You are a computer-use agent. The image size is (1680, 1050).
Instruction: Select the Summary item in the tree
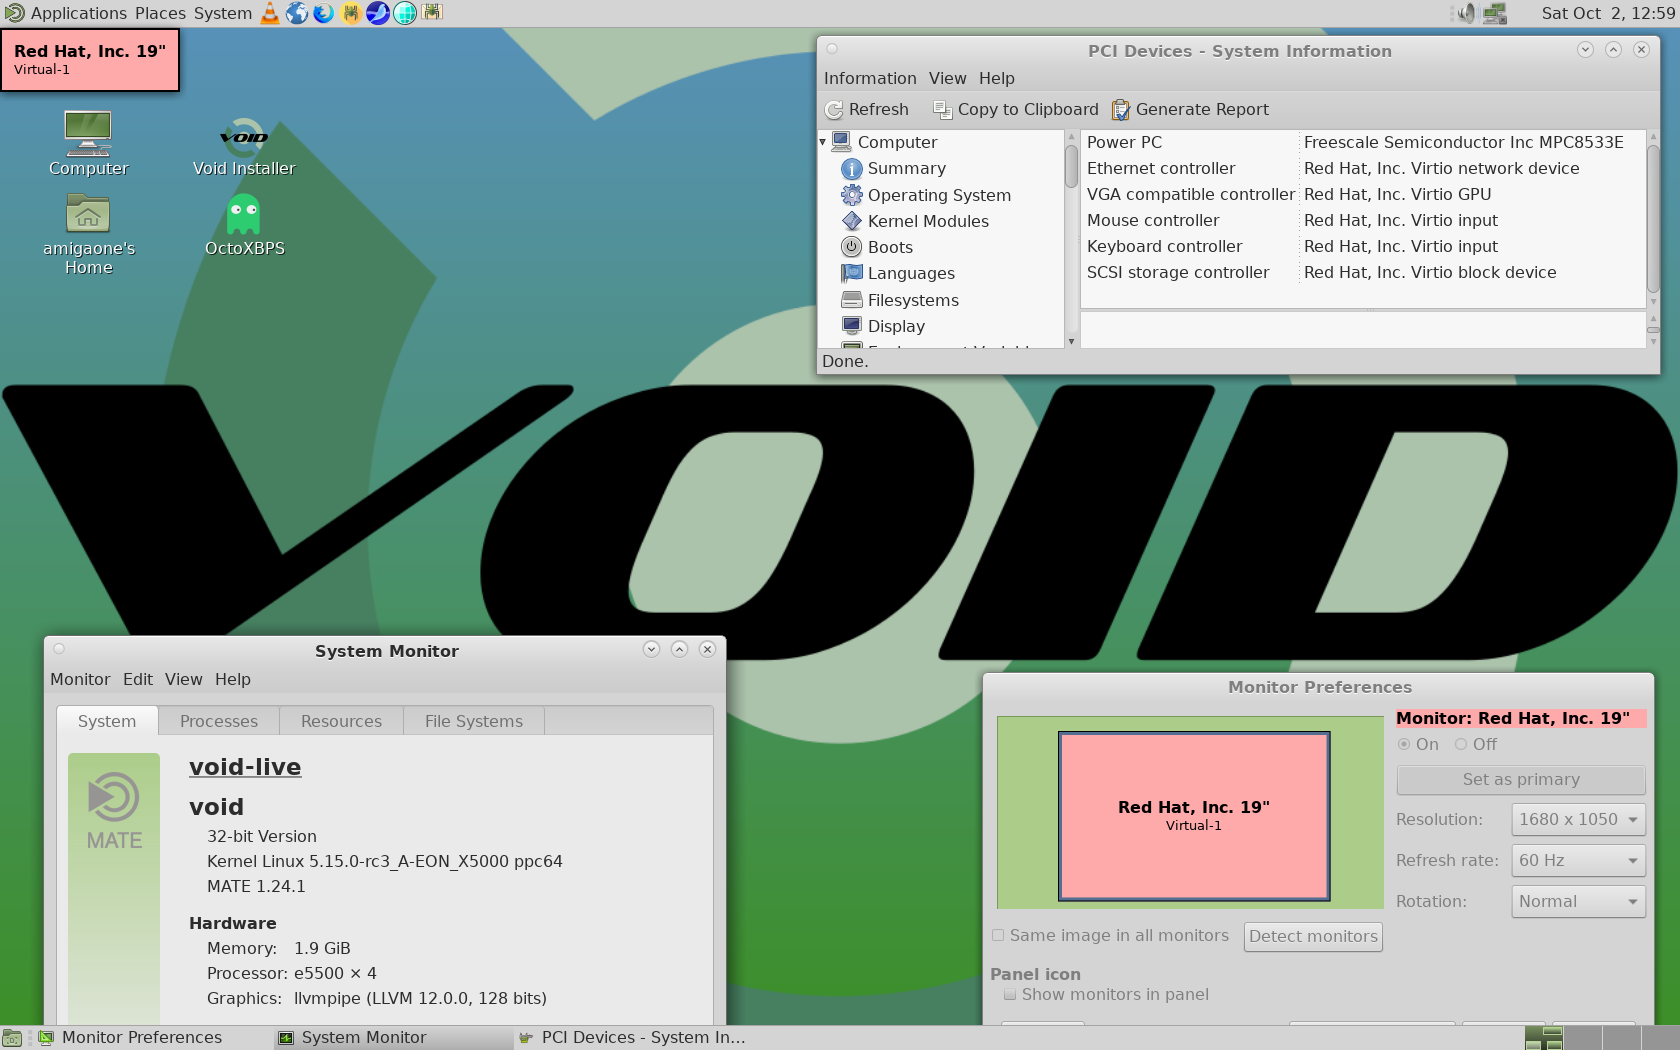906,169
